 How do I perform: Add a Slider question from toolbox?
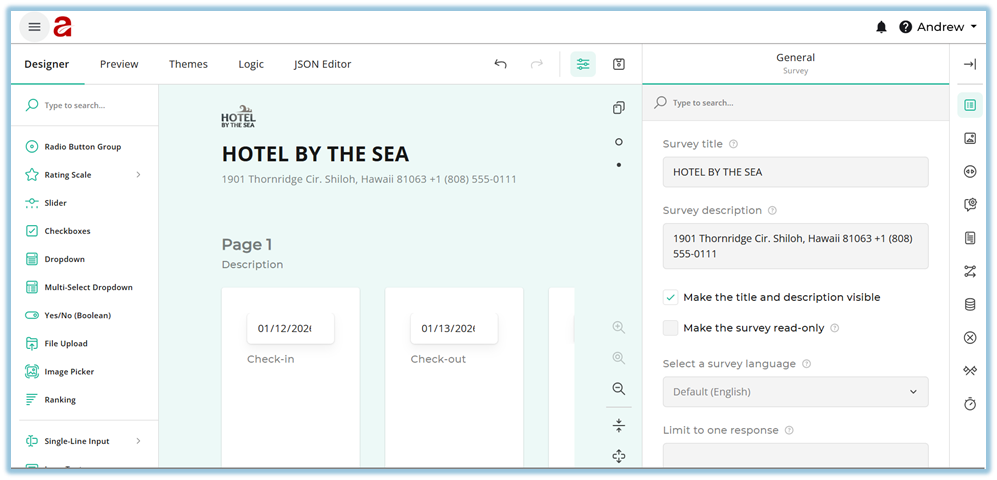pyautogui.click(x=55, y=203)
